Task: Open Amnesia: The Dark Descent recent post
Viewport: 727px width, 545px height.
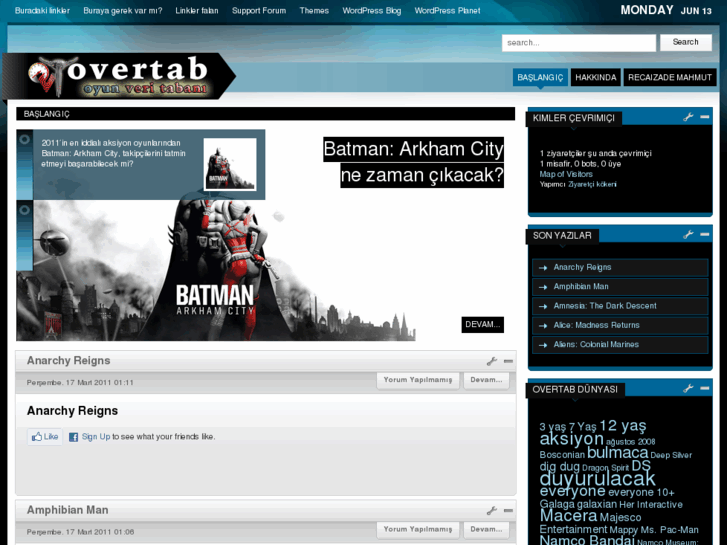Action: click(620, 306)
